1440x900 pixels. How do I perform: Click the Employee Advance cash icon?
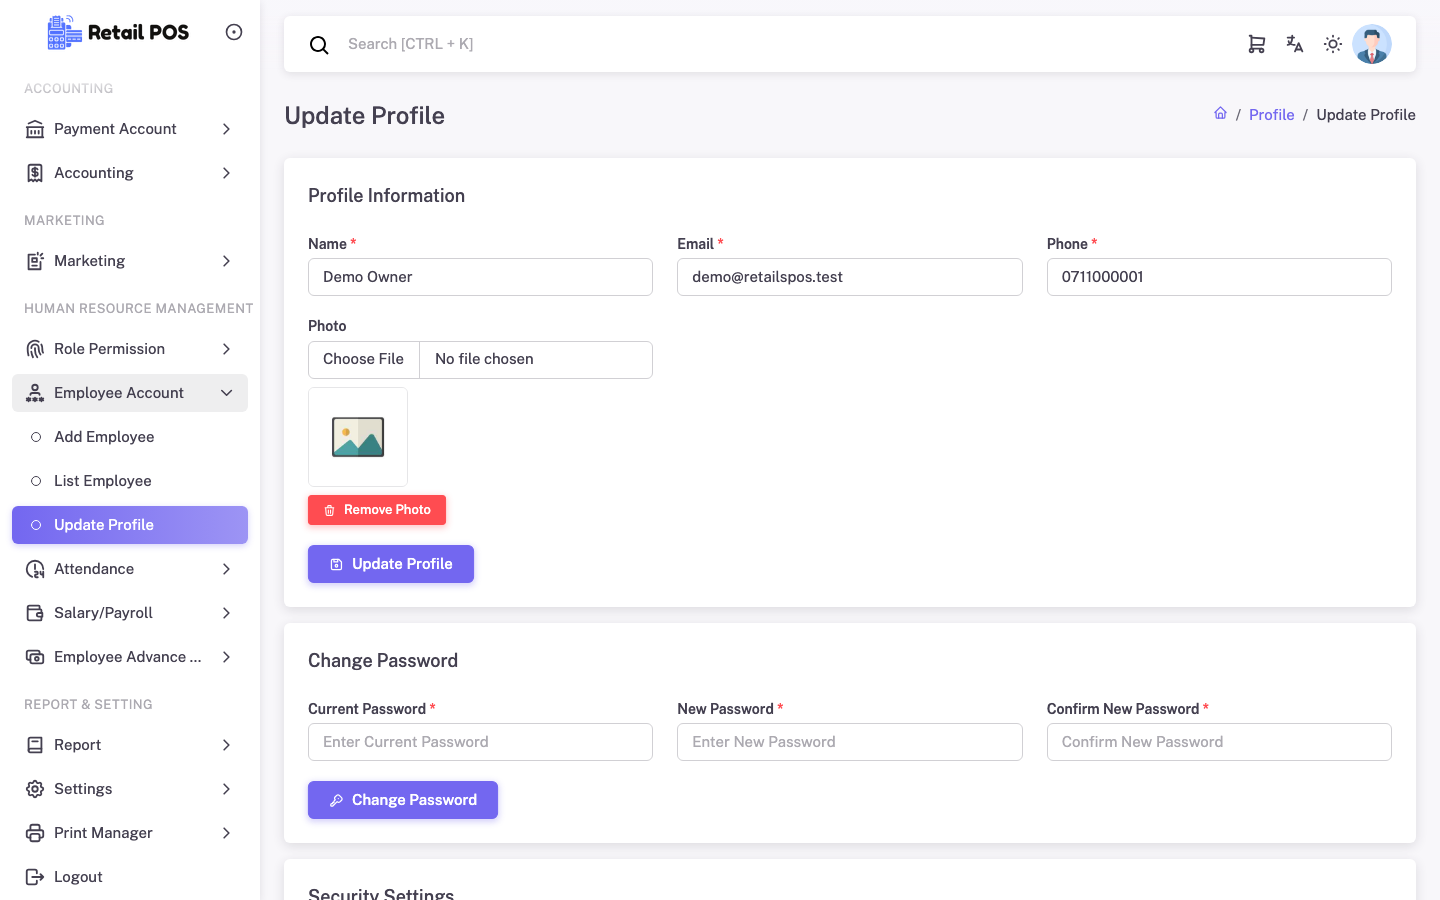tap(35, 657)
